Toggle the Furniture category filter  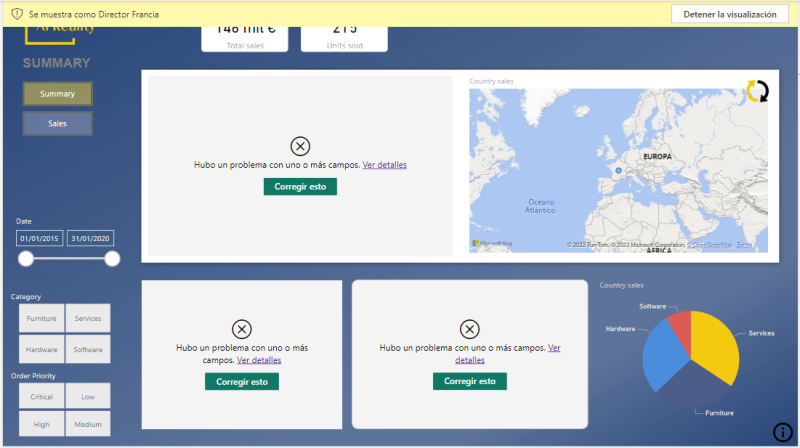click(42, 319)
